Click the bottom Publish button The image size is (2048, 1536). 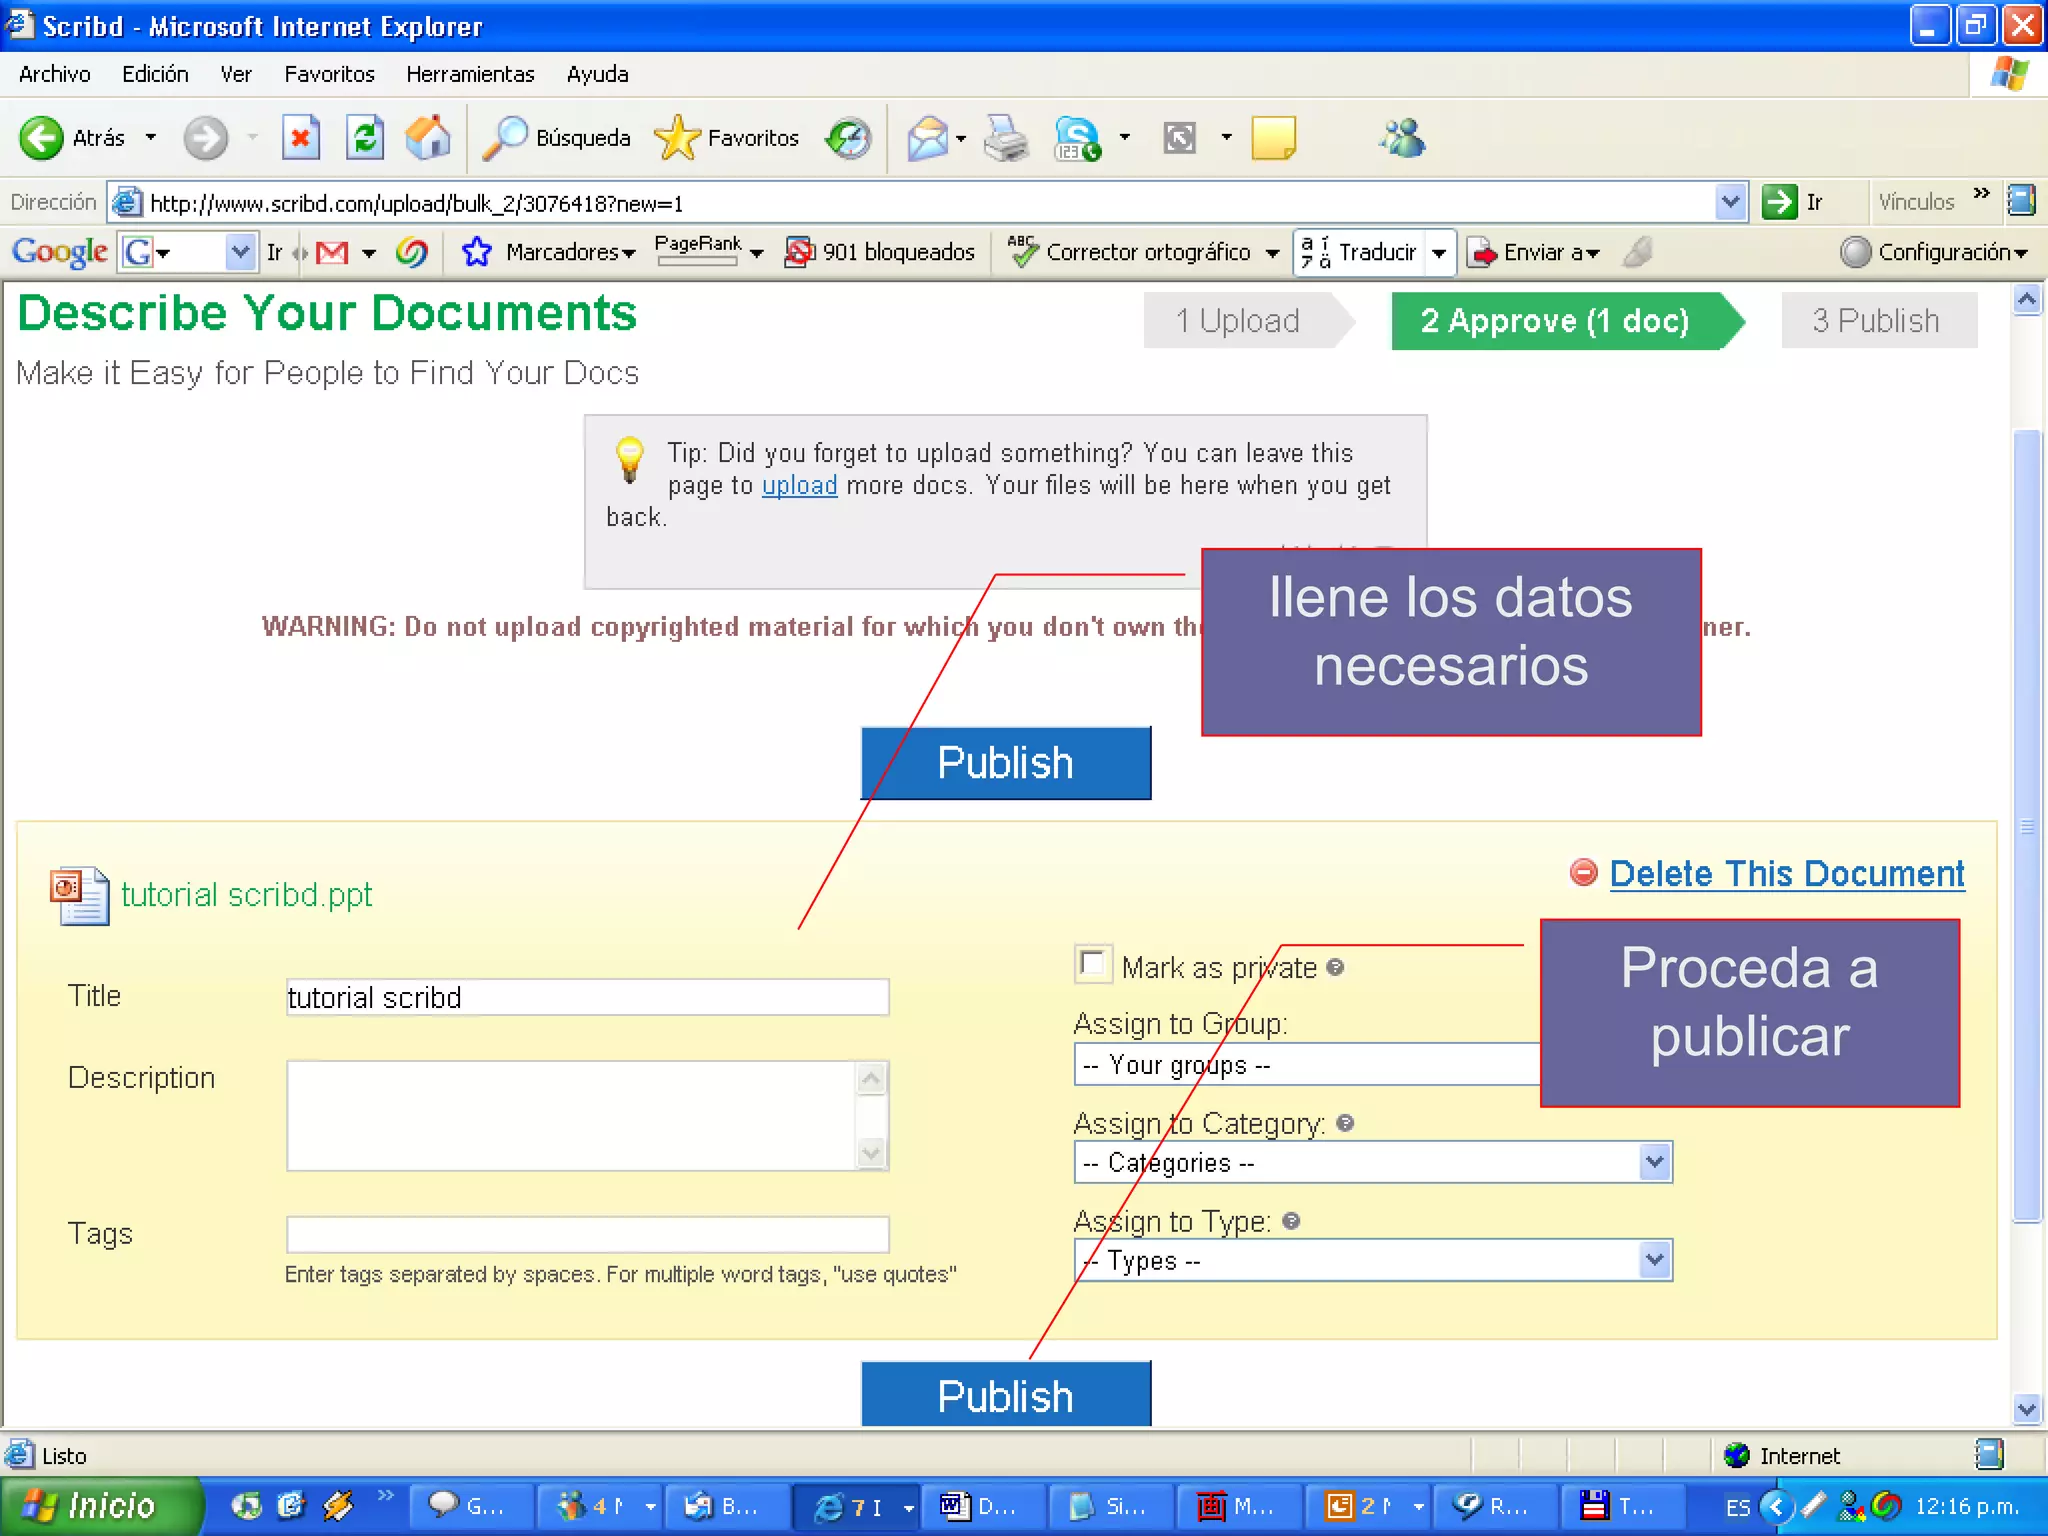1005,1394
